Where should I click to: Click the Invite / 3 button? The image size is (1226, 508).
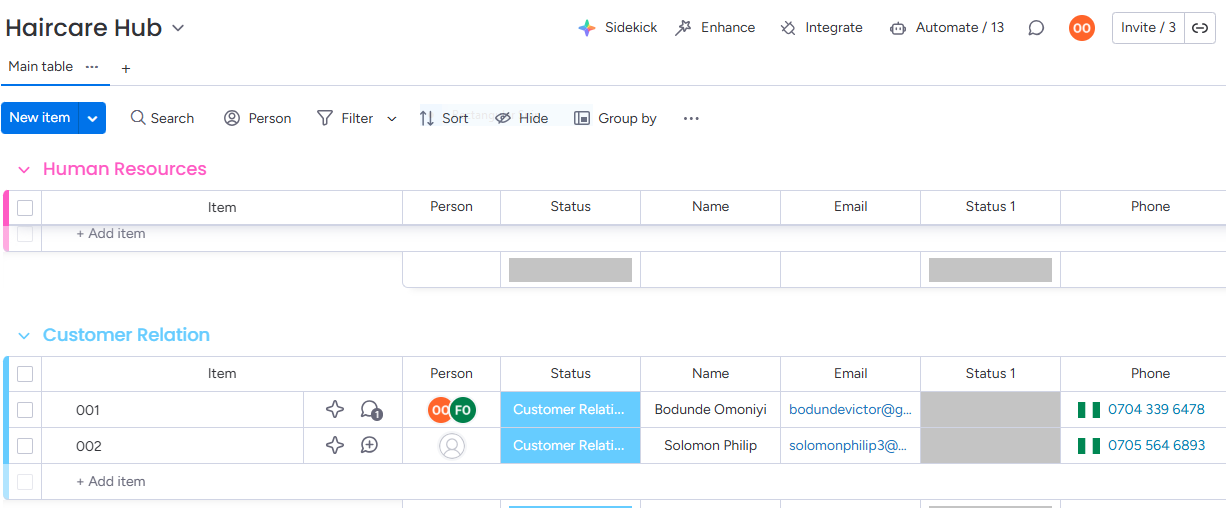coord(1148,28)
